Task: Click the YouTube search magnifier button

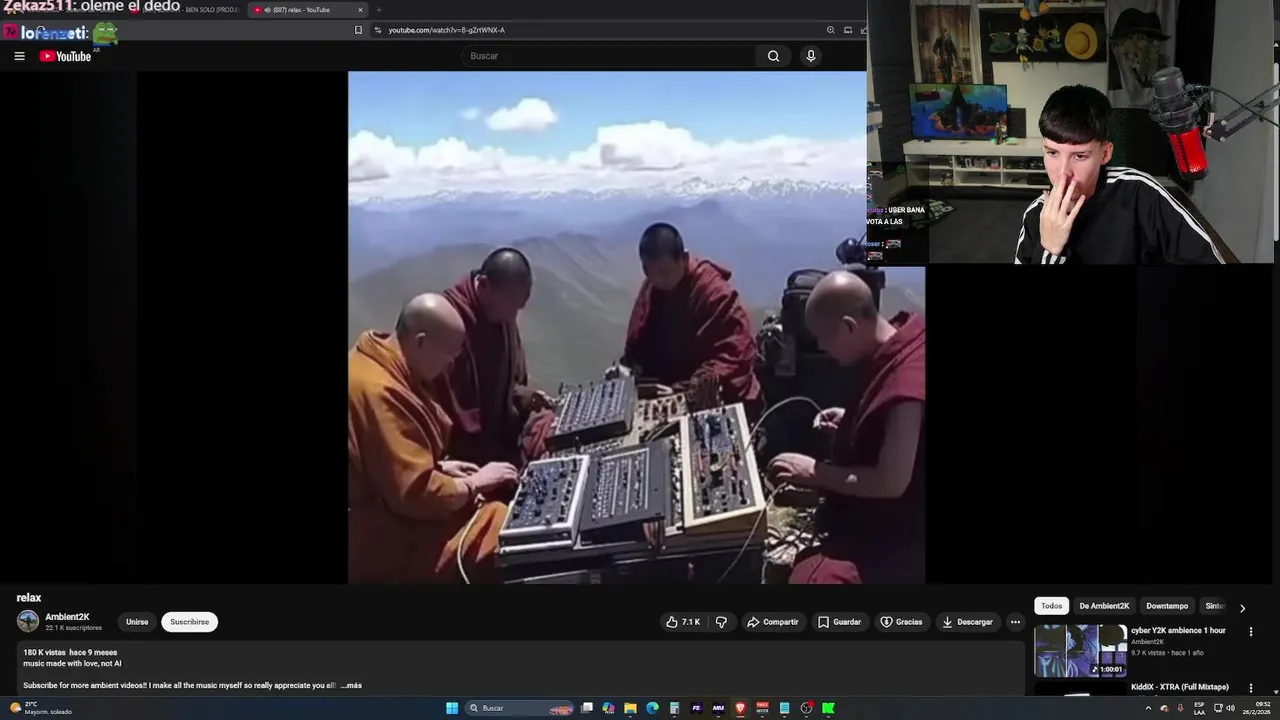Action: [x=773, y=56]
